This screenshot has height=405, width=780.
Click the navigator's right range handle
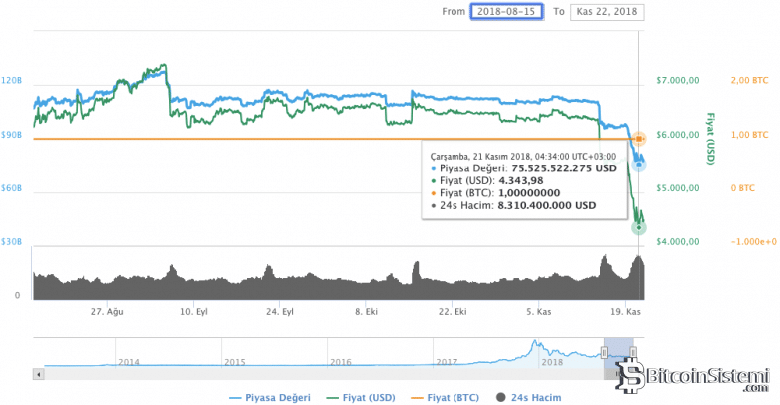click(x=633, y=351)
